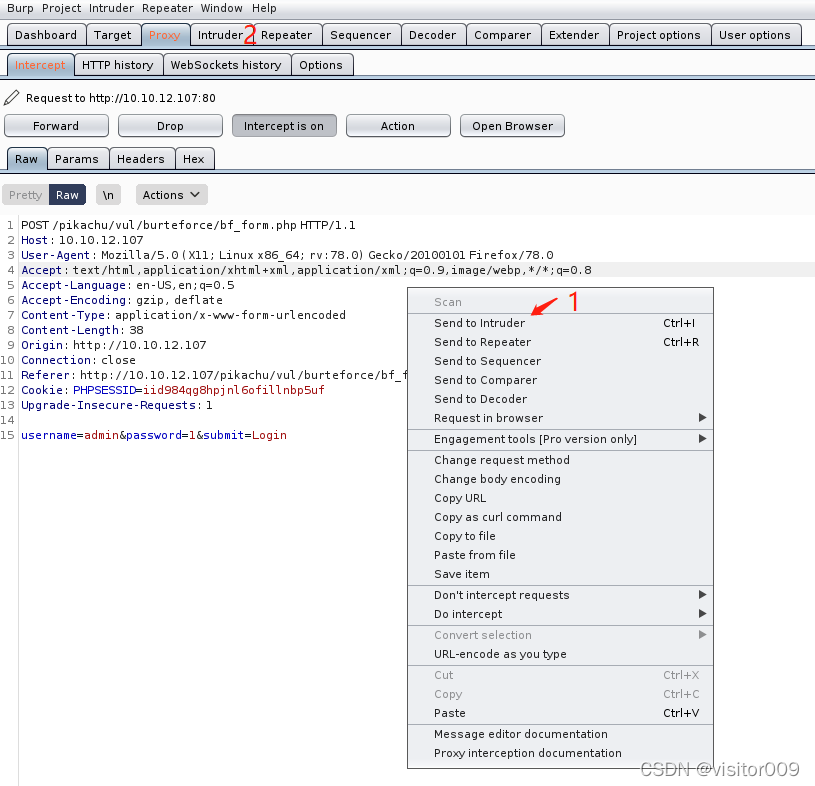
Task: Select Copy URL menu entry
Action: point(560,498)
